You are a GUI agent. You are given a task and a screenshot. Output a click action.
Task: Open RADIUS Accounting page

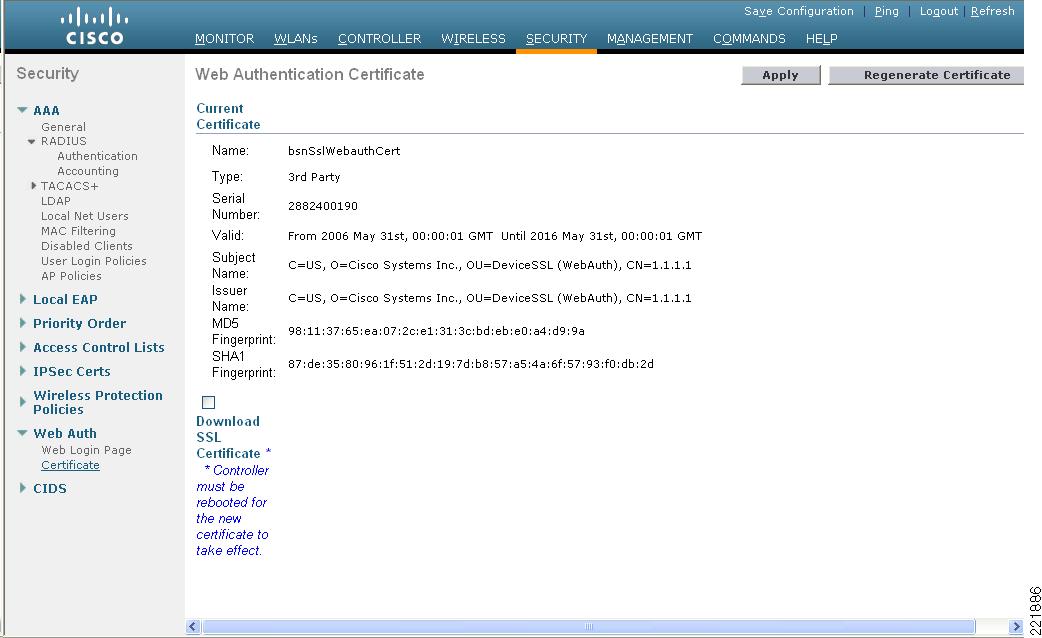click(x=88, y=171)
